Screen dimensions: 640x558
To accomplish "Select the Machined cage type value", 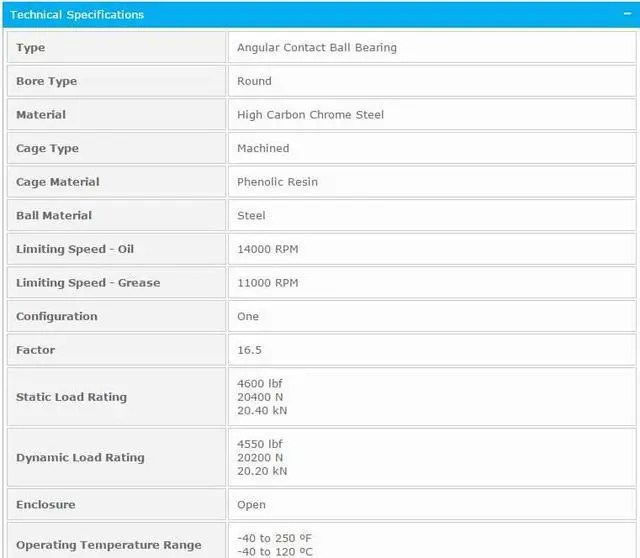I will (x=263, y=148).
